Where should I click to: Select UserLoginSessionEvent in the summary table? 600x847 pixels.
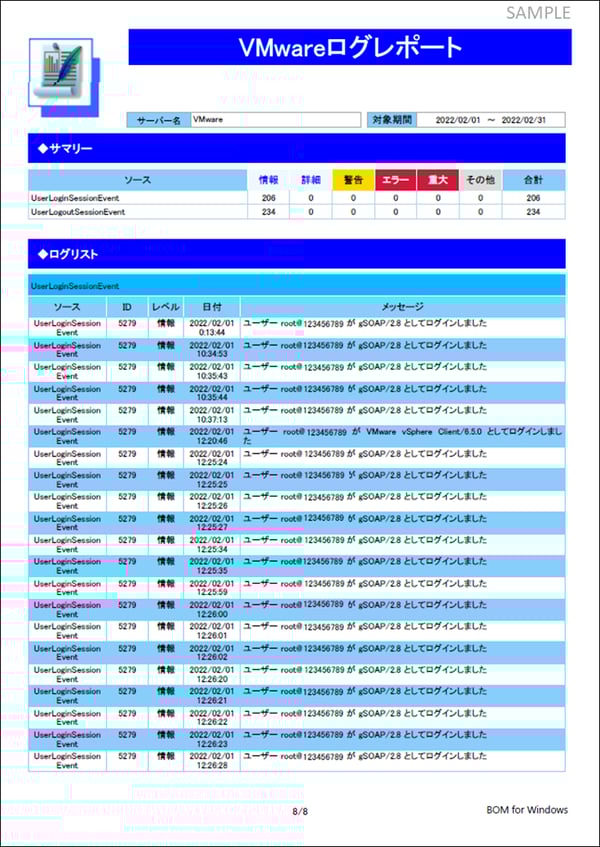point(75,198)
